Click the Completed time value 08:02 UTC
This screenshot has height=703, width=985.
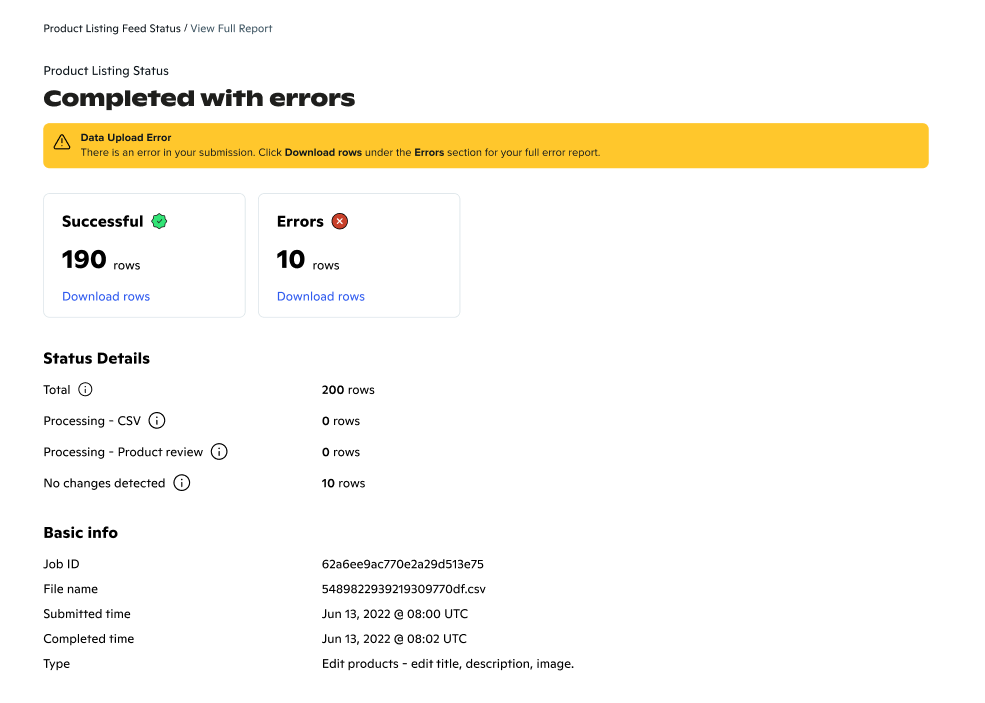point(394,639)
